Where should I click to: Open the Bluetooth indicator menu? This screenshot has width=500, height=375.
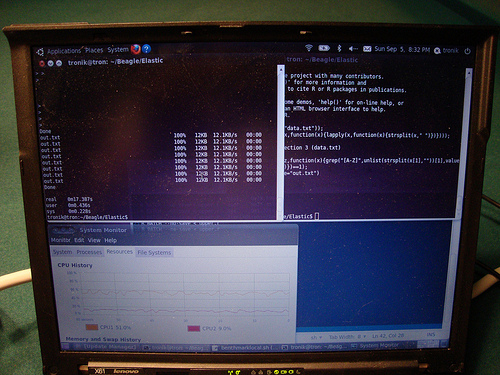click(x=339, y=48)
